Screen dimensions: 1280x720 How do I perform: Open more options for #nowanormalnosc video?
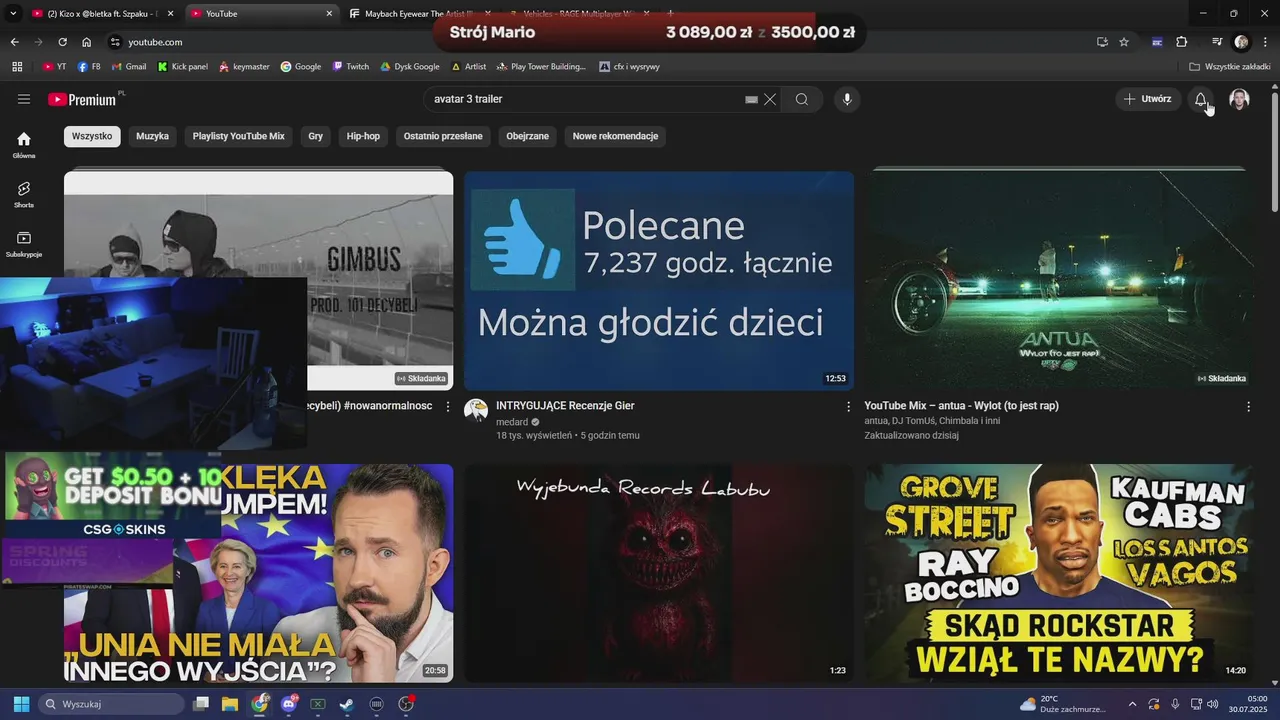pos(448,407)
